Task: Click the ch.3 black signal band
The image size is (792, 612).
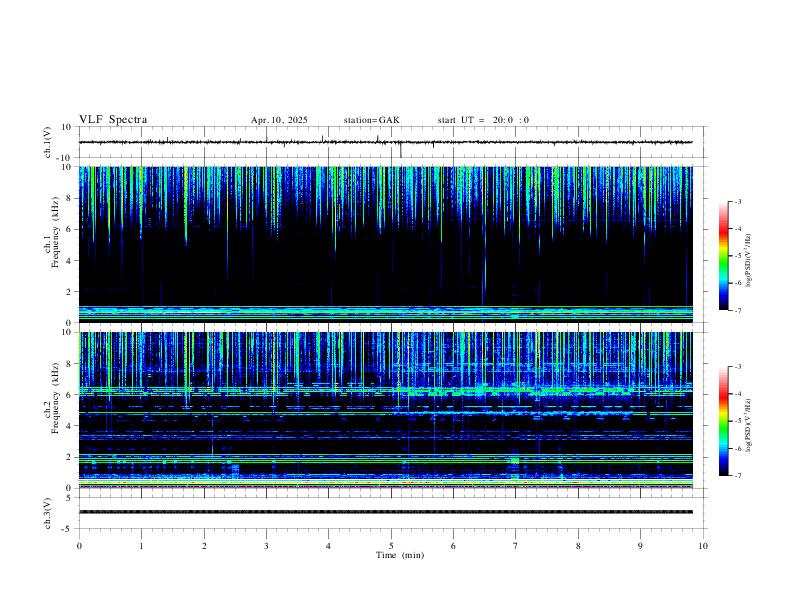Action: pos(385,512)
